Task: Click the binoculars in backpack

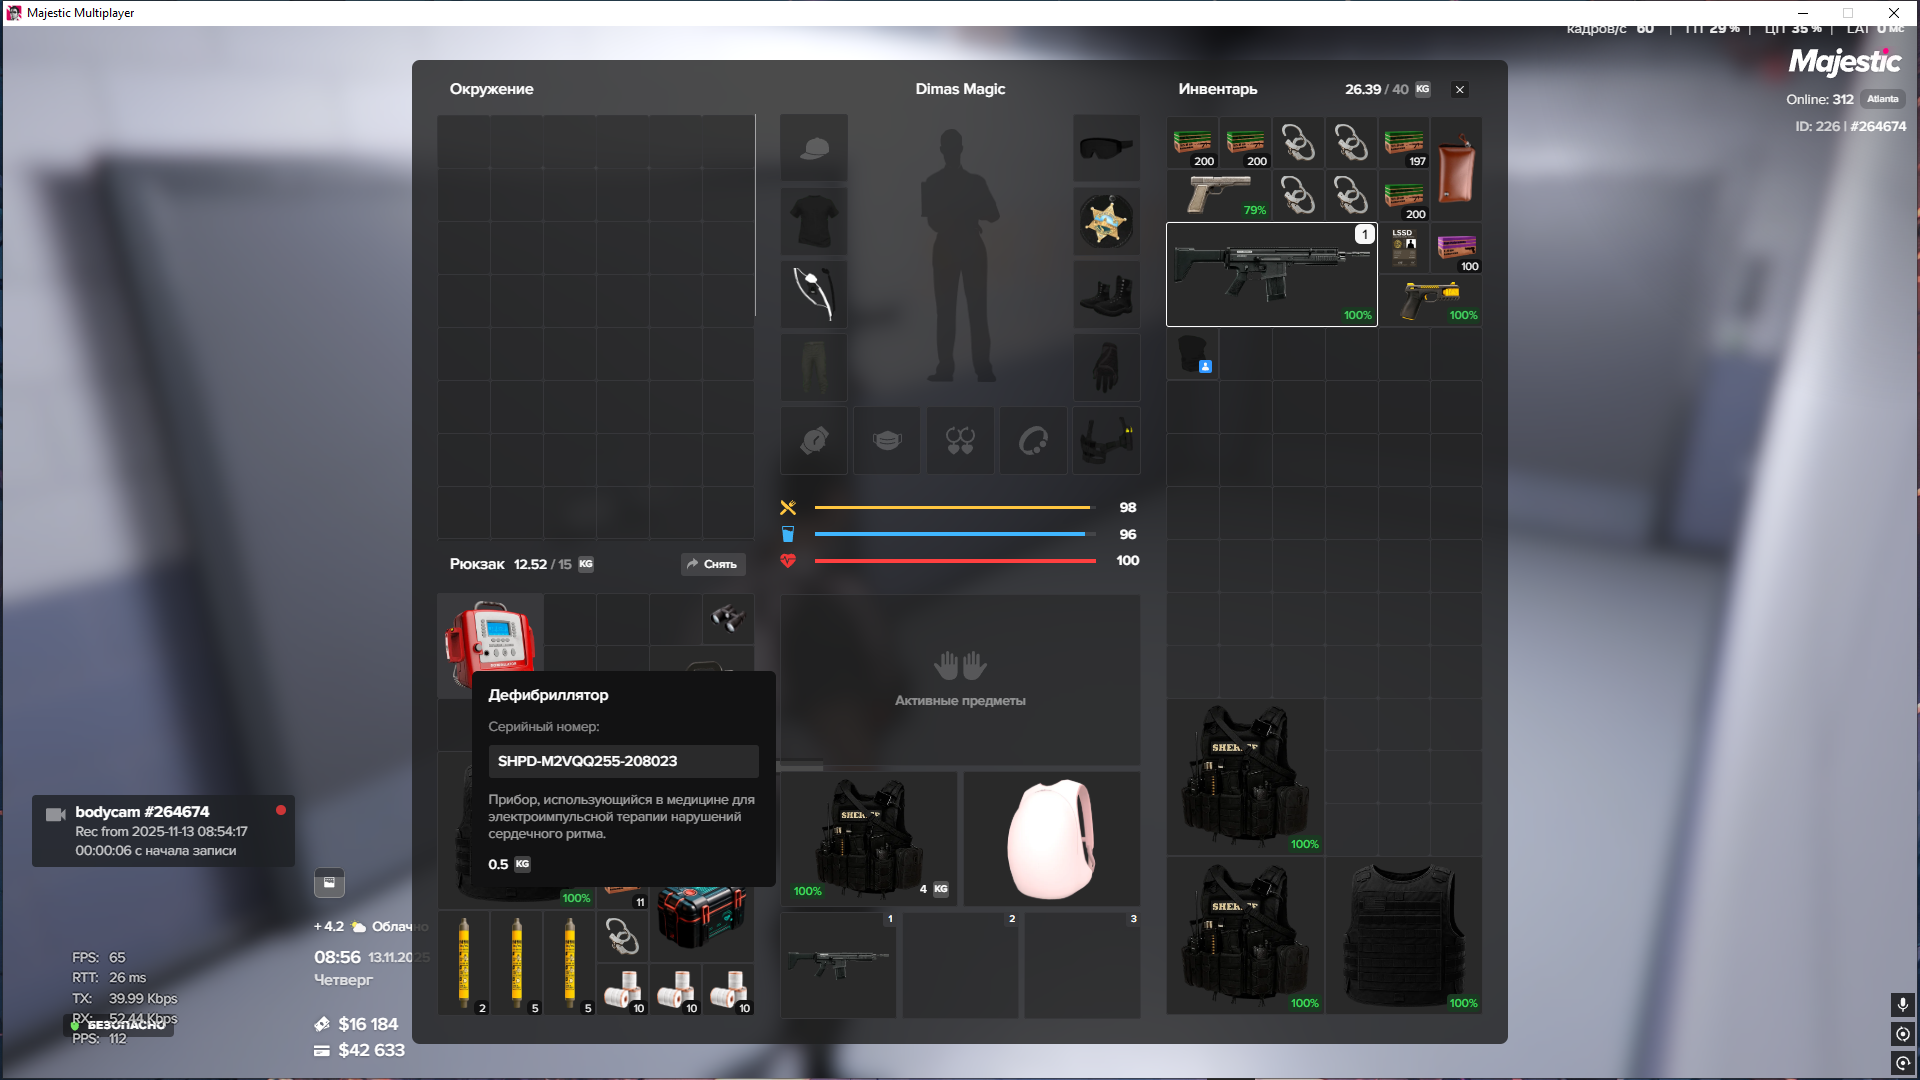Action: pyautogui.click(x=727, y=618)
